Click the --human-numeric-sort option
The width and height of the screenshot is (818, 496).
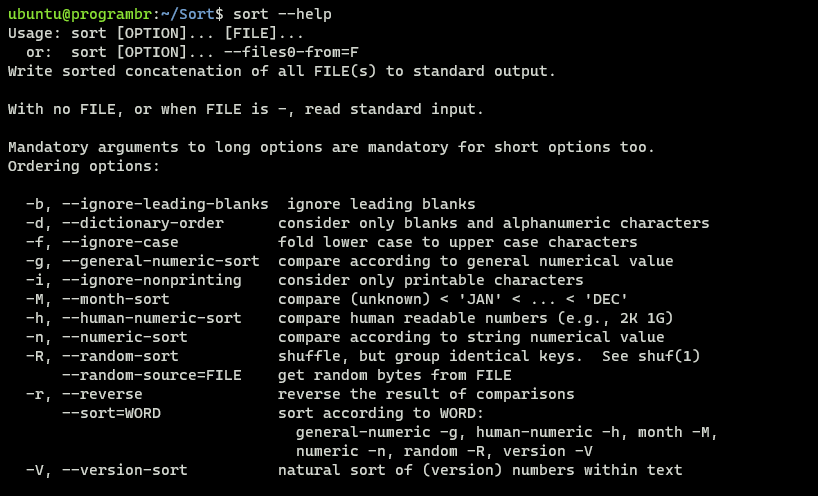(152, 318)
